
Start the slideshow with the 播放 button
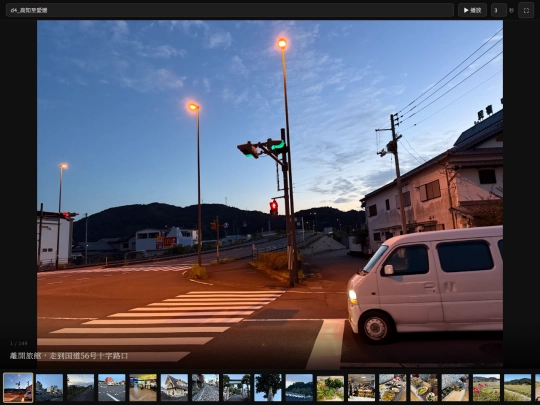point(472,10)
